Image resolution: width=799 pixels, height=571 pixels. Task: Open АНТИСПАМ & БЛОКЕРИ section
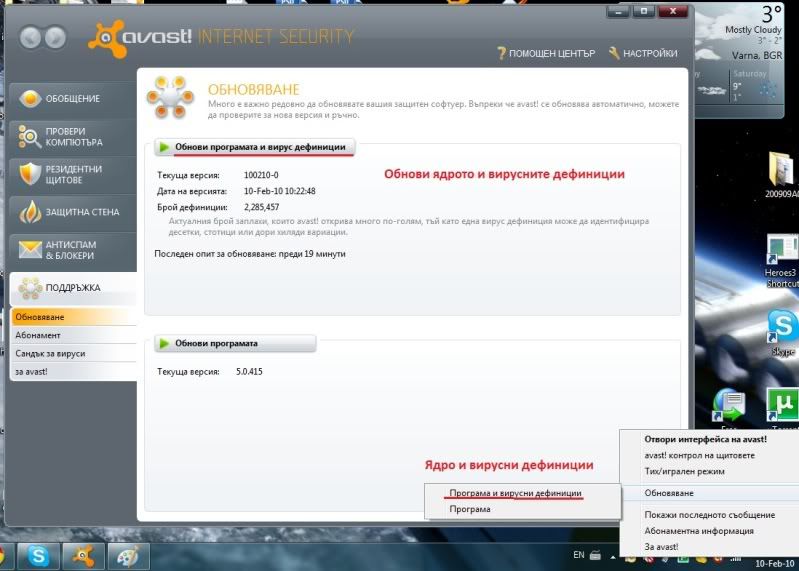click(x=72, y=250)
